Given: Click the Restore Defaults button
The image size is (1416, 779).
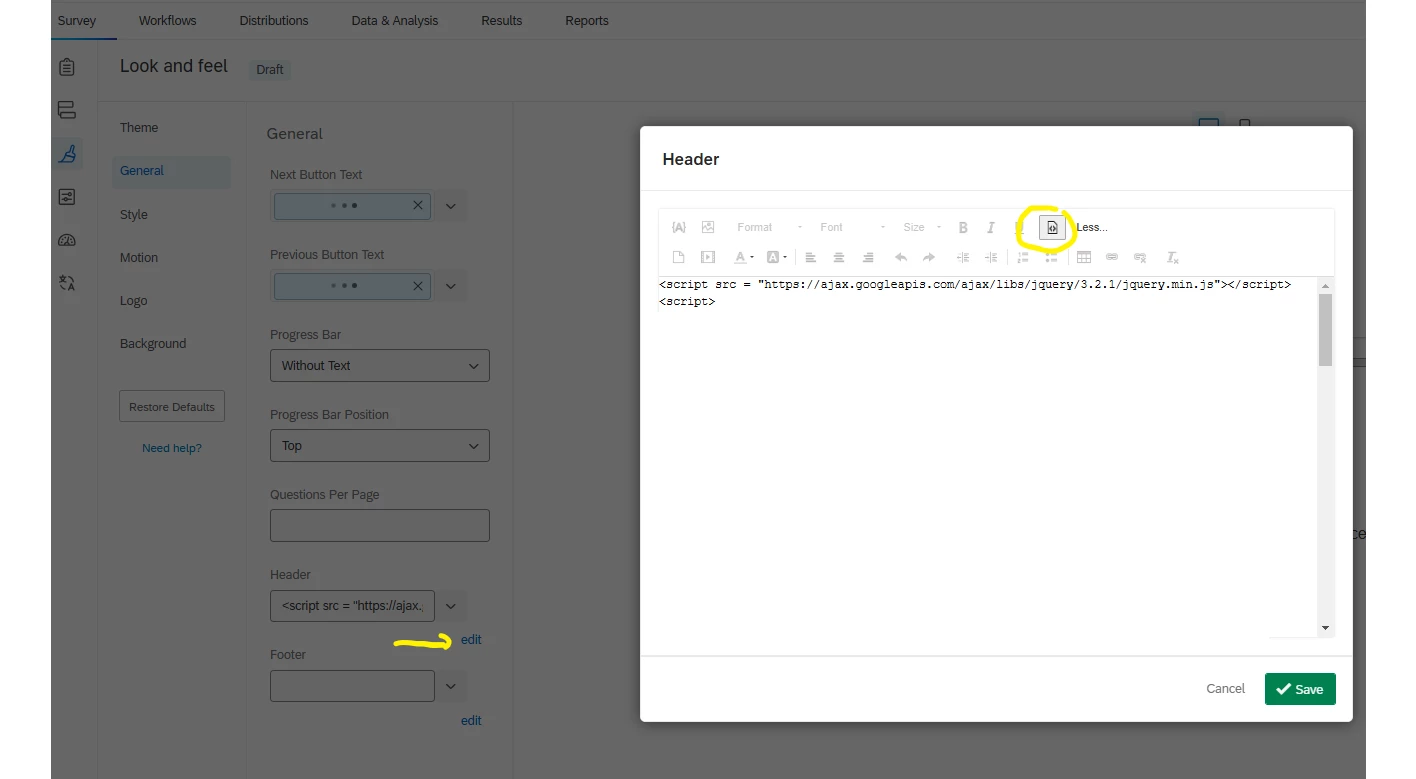Looking at the screenshot, I should coord(172,407).
